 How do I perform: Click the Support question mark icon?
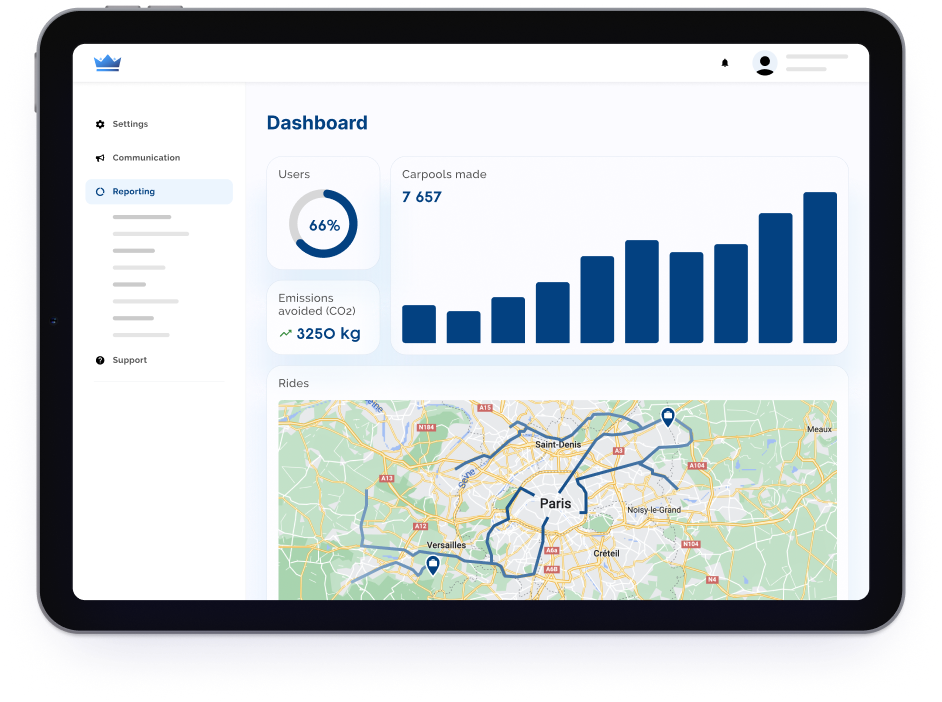[x=100, y=360]
